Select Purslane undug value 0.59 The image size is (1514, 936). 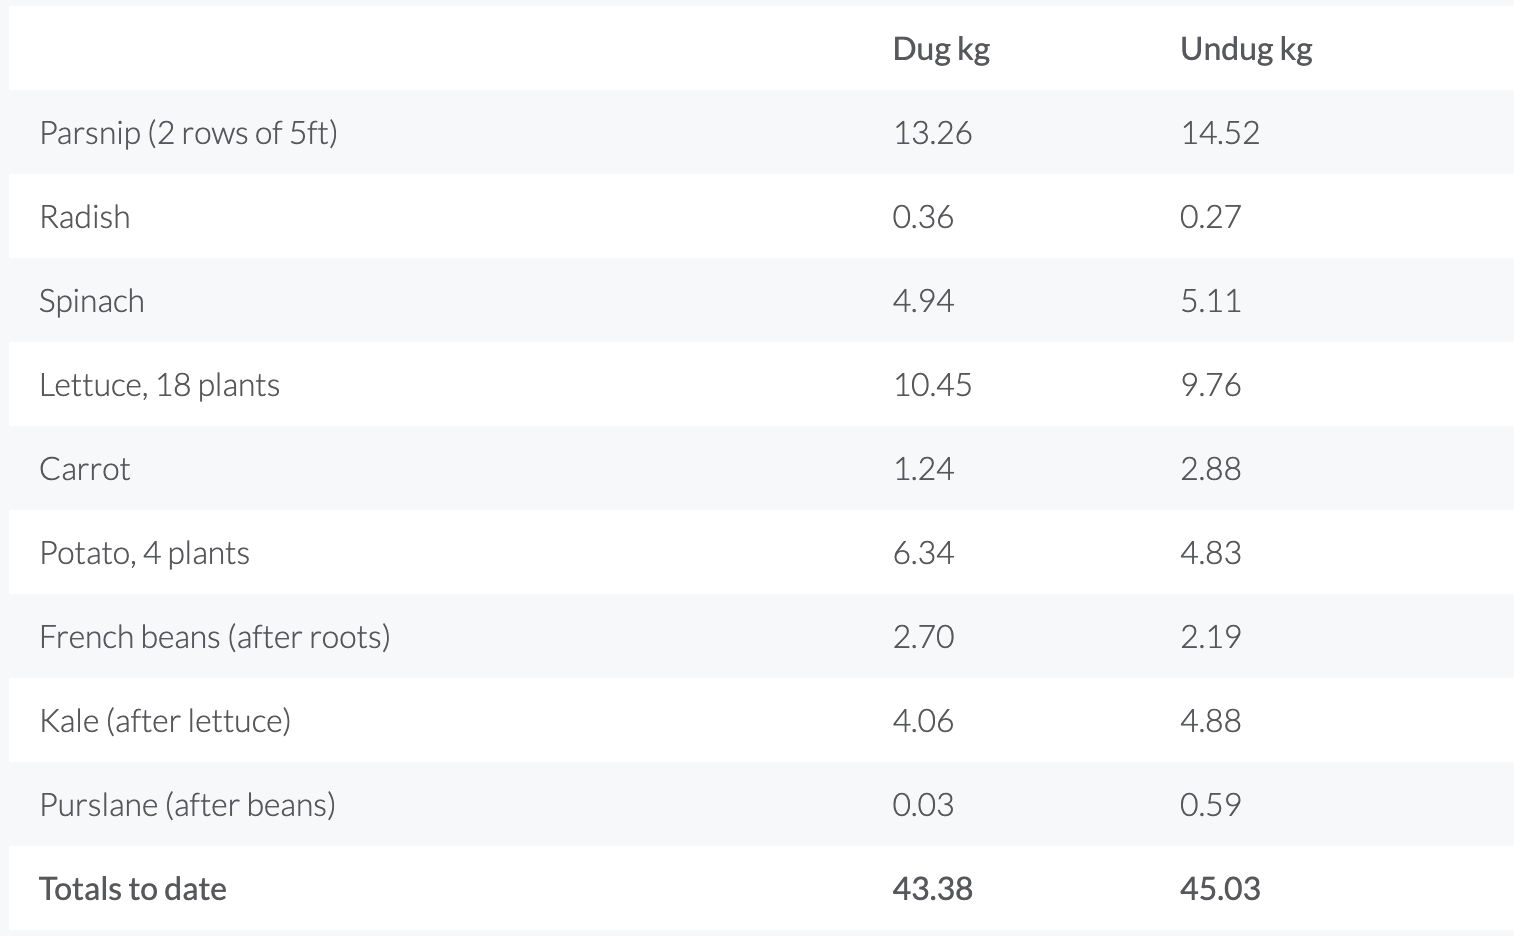pyautogui.click(x=1210, y=805)
